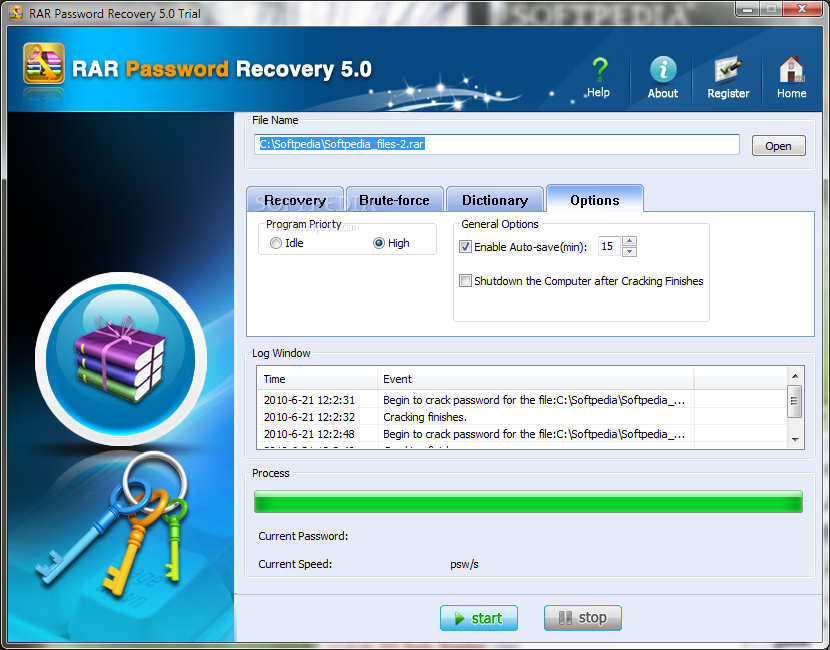Select the High priority radio button
Image resolution: width=830 pixels, height=650 pixels.
378,243
